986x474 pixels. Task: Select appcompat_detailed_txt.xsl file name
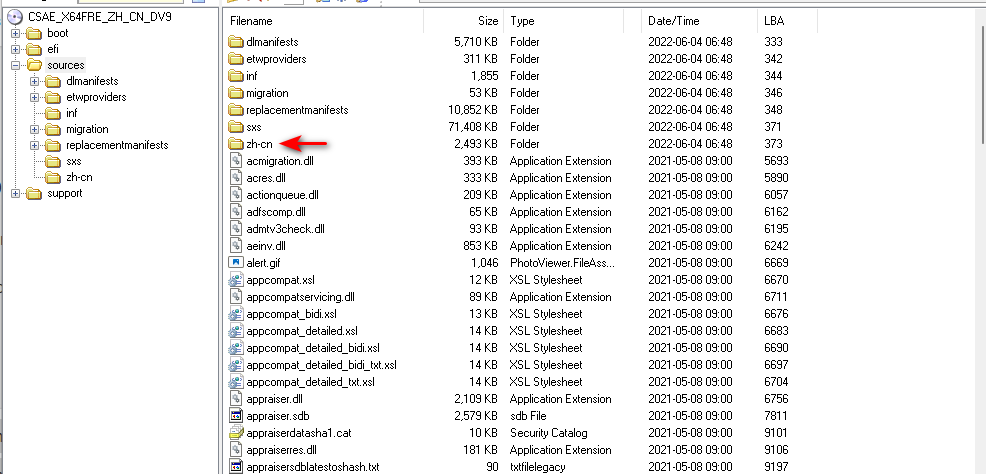tap(311, 382)
